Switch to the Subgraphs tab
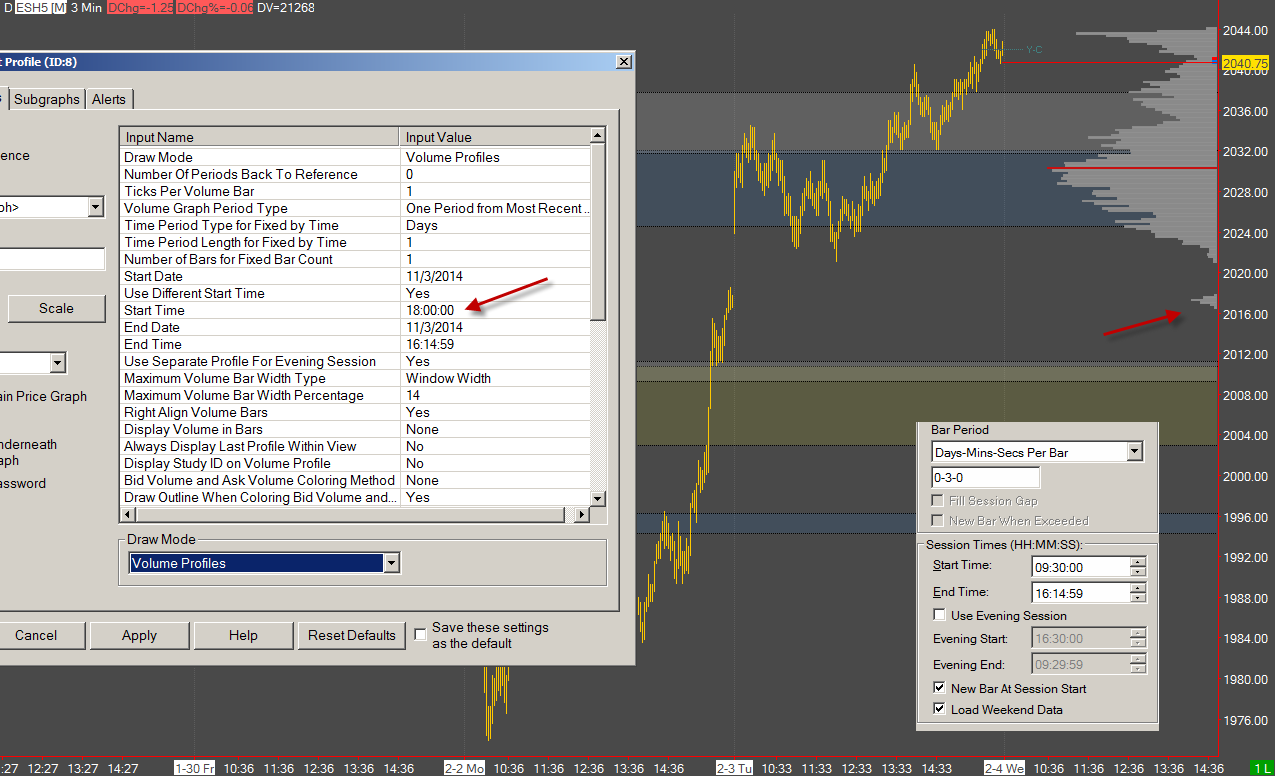Viewport: 1275px width, 776px height. [x=47, y=100]
